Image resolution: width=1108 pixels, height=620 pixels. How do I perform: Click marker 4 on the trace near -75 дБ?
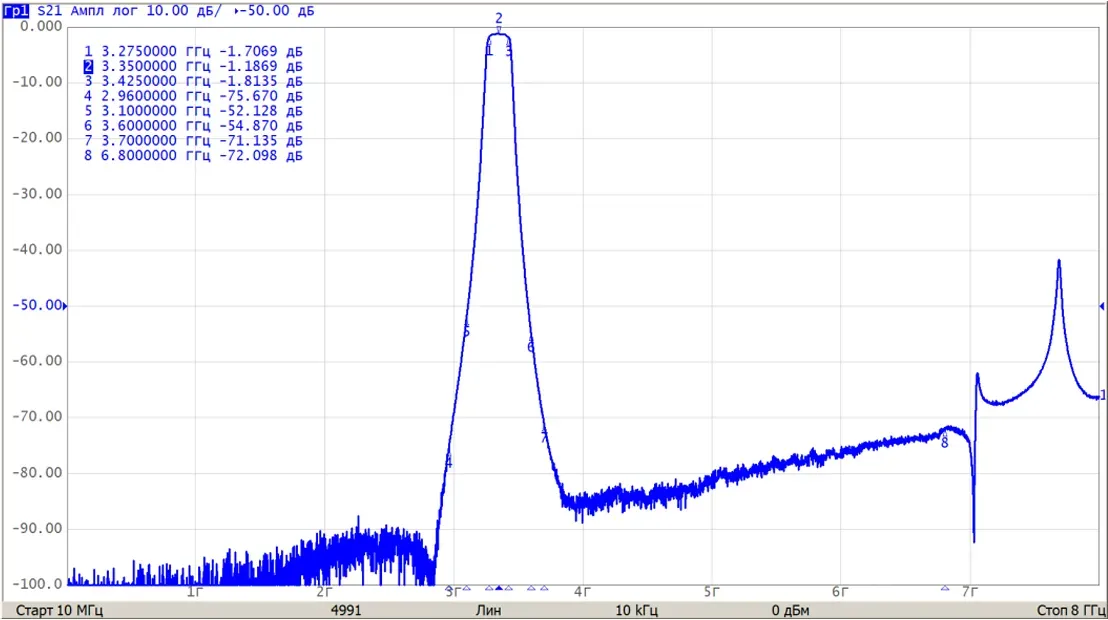[x=448, y=460]
